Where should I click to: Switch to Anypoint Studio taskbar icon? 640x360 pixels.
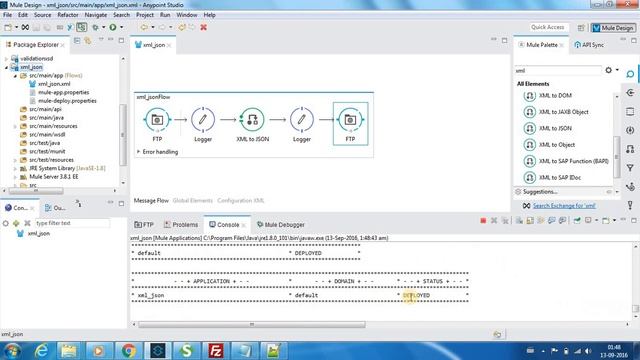coord(158,350)
